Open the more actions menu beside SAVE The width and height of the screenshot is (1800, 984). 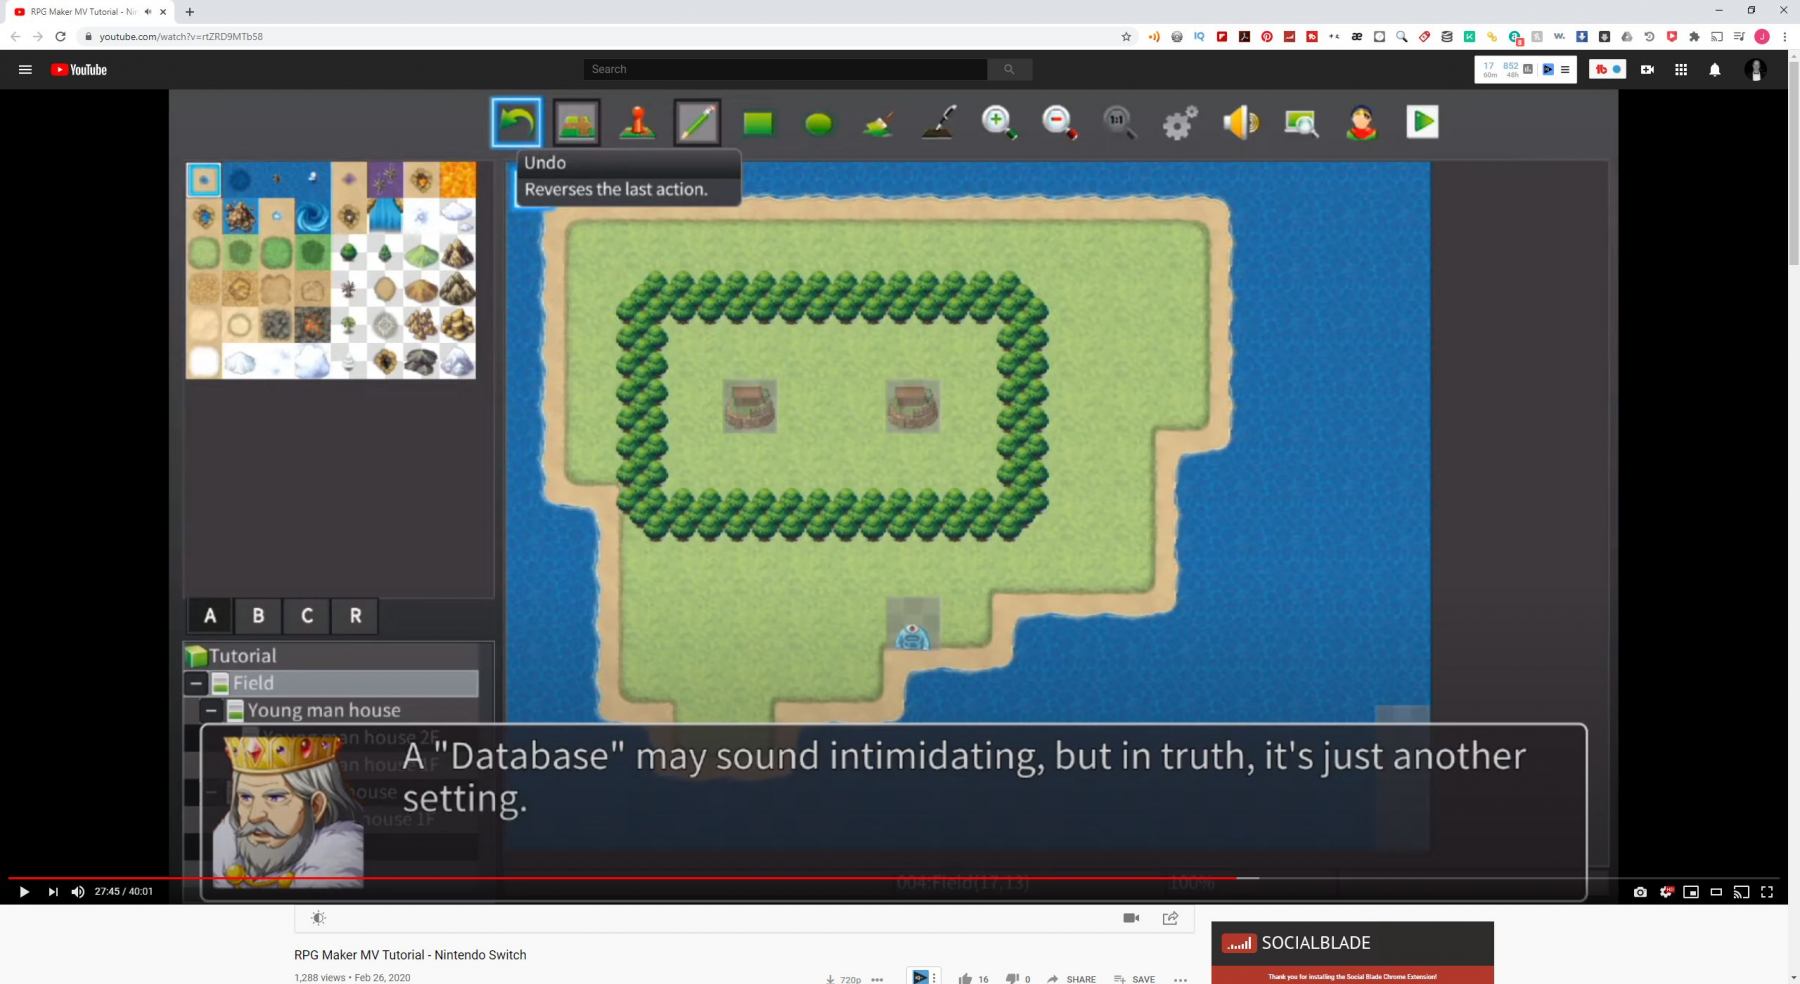tap(1180, 979)
